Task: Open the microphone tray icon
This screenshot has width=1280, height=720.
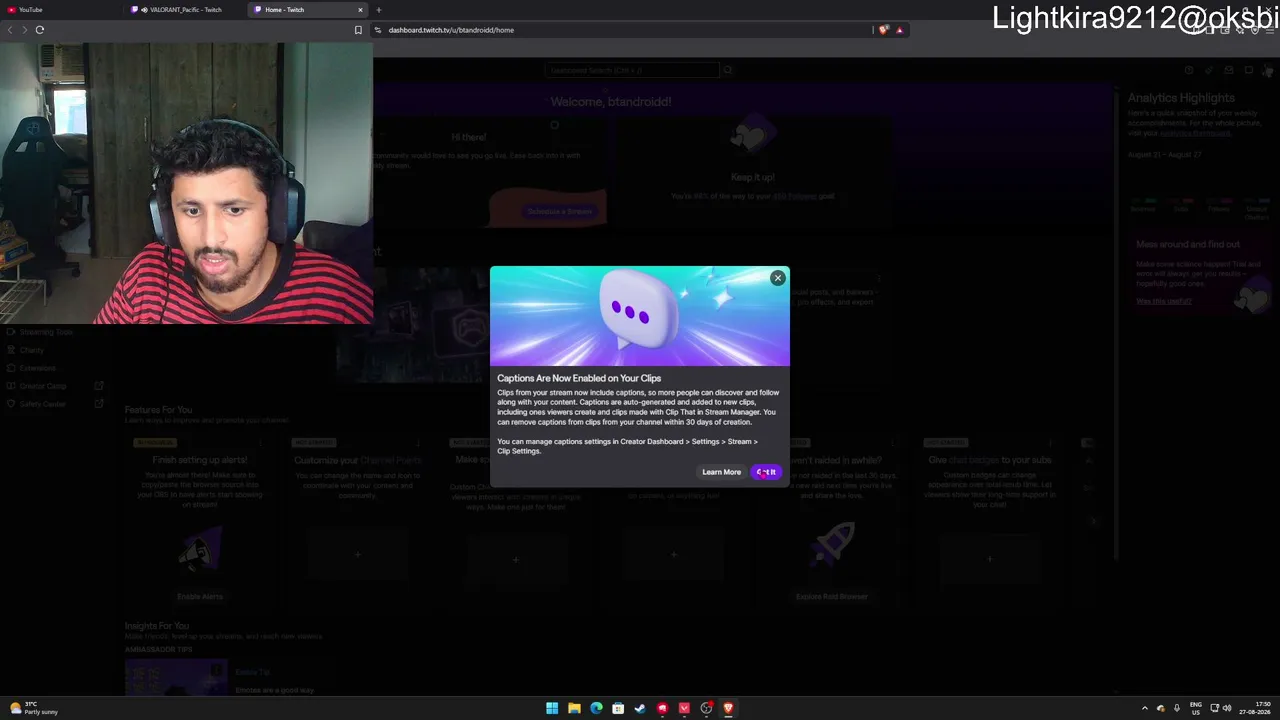Action: [x=1176, y=708]
